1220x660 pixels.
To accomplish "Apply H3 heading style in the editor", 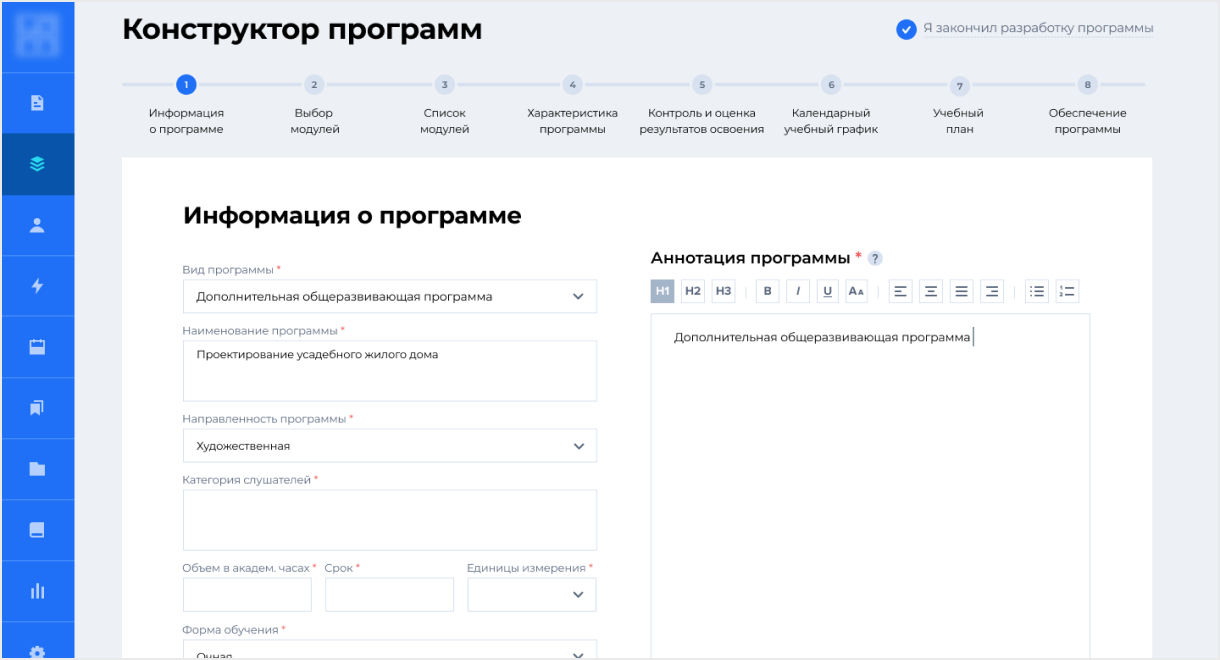I will 724,291.
